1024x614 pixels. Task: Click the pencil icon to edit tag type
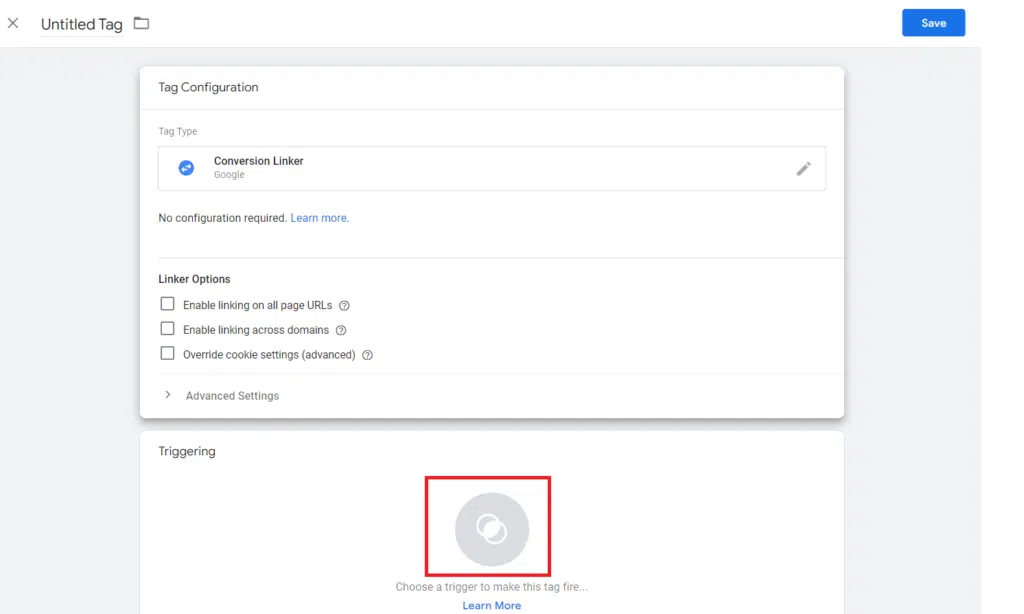tap(803, 169)
